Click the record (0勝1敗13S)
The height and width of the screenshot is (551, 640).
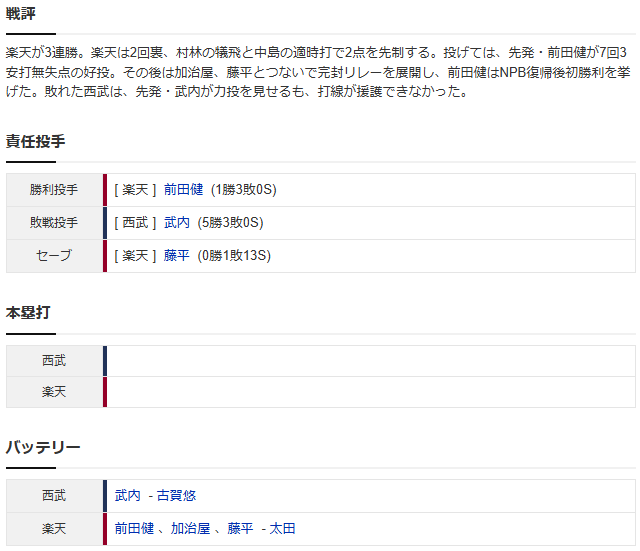234,256
